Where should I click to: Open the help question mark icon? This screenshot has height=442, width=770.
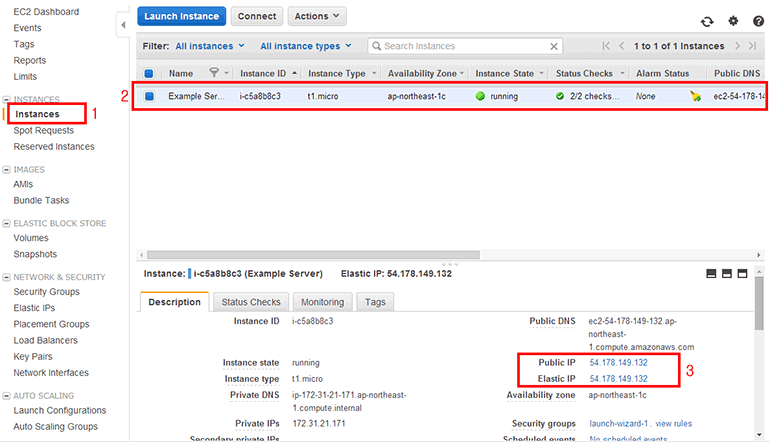pos(757,21)
